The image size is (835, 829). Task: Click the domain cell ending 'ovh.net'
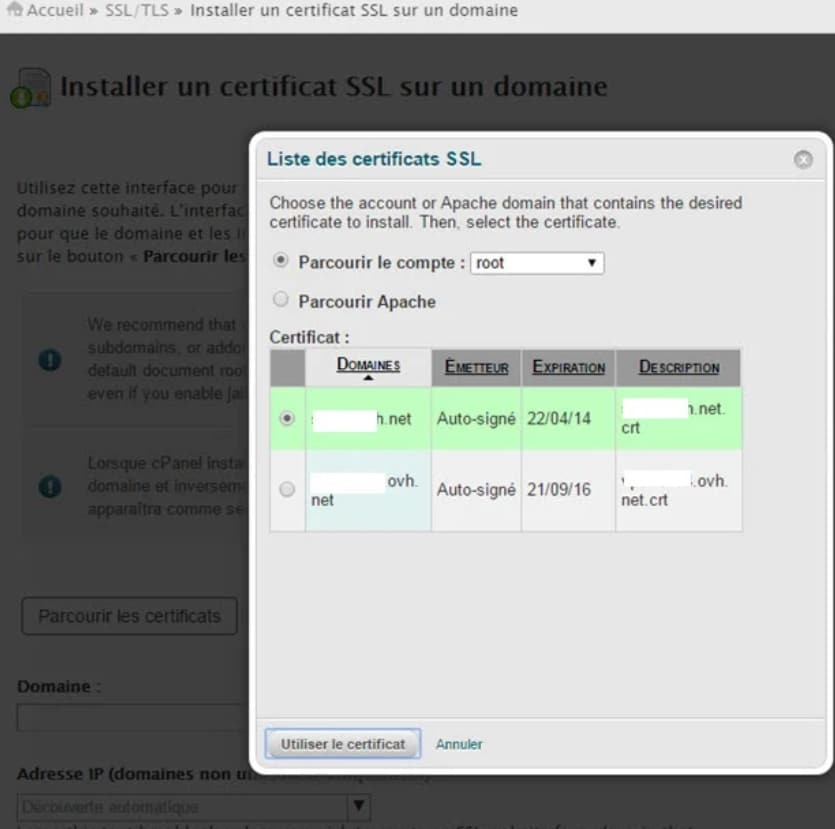pos(368,490)
